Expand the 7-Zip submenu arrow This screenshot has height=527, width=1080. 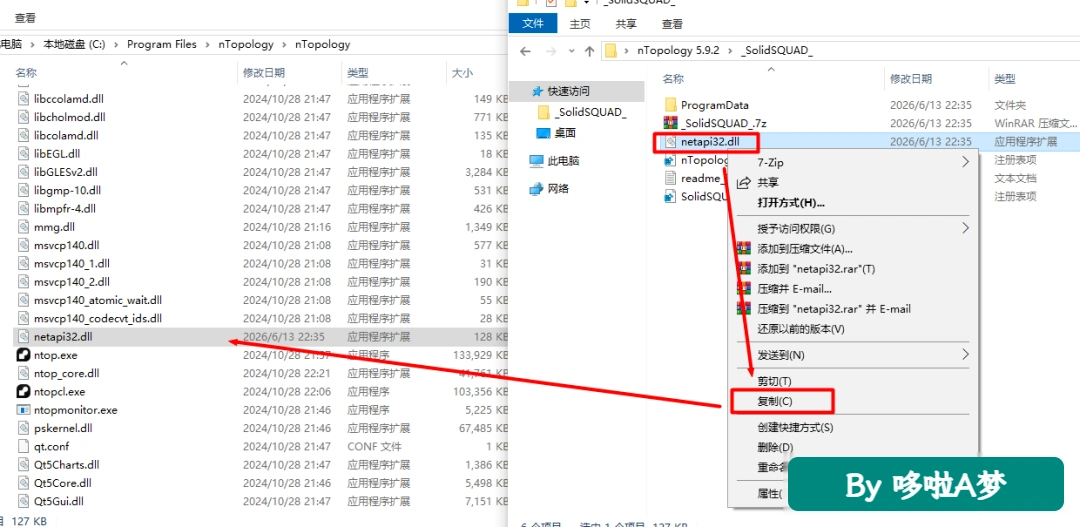(965, 162)
